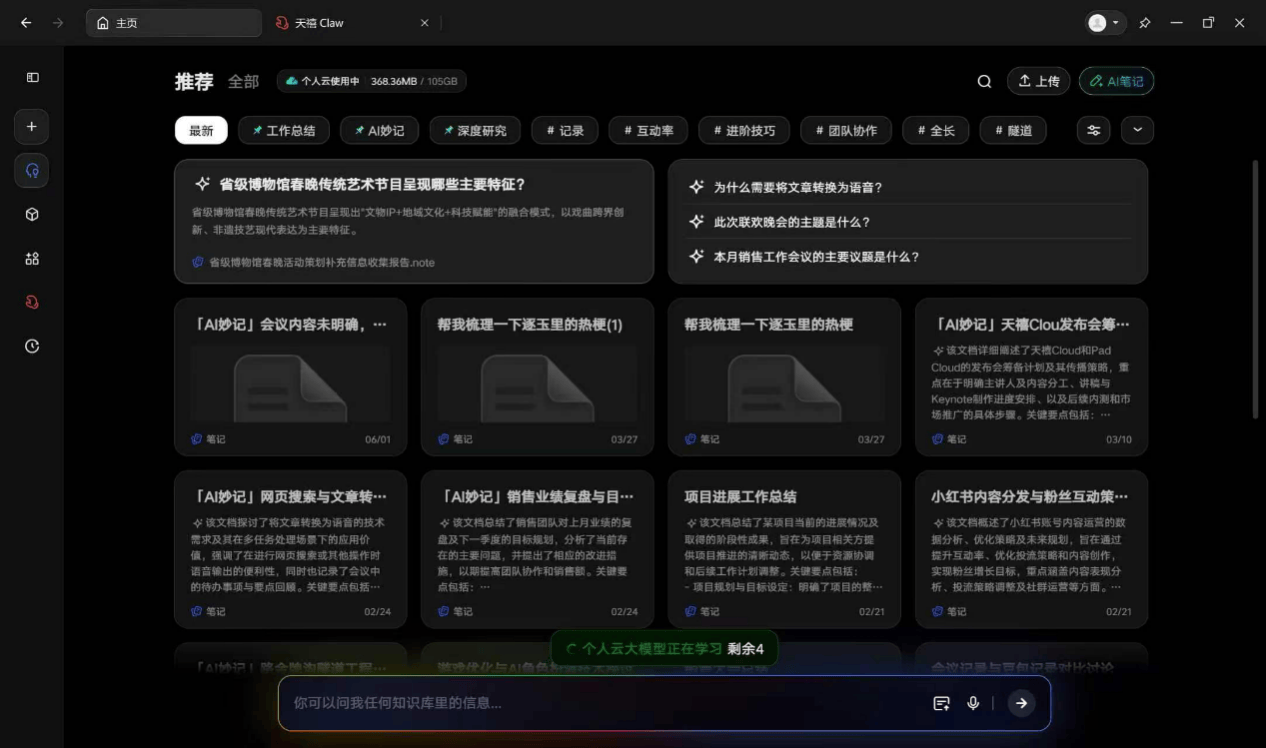Click the note attach icon in input
1266x748 pixels.
[941, 703]
